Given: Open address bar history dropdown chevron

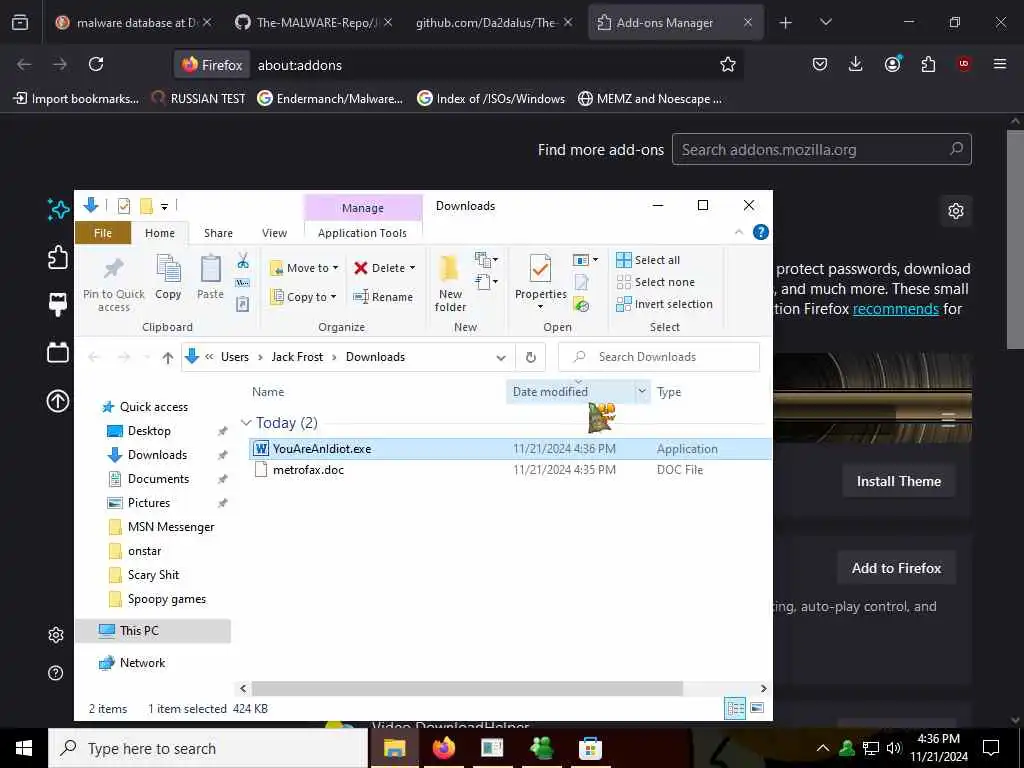Looking at the screenshot, I should tap(501, 357).
